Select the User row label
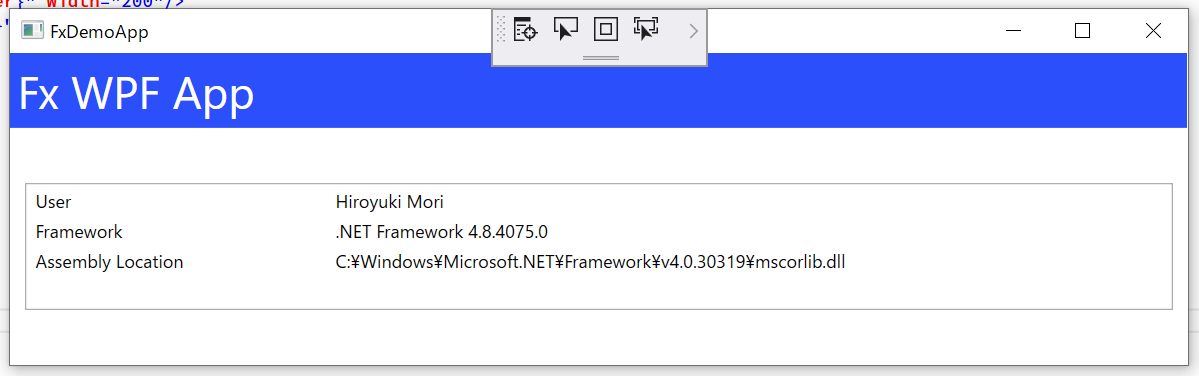The width and height of the screenshot is (1199, 376). pos(54,202)
